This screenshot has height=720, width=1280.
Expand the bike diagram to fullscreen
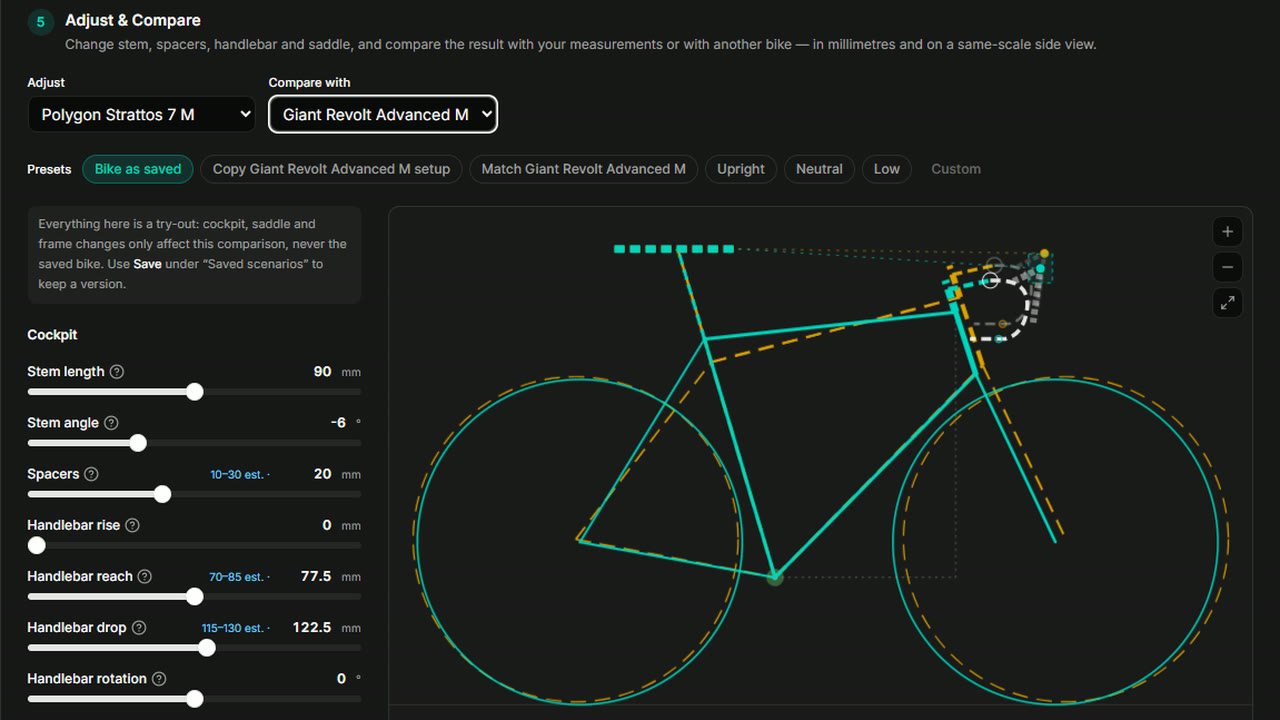click(1227, 303)
